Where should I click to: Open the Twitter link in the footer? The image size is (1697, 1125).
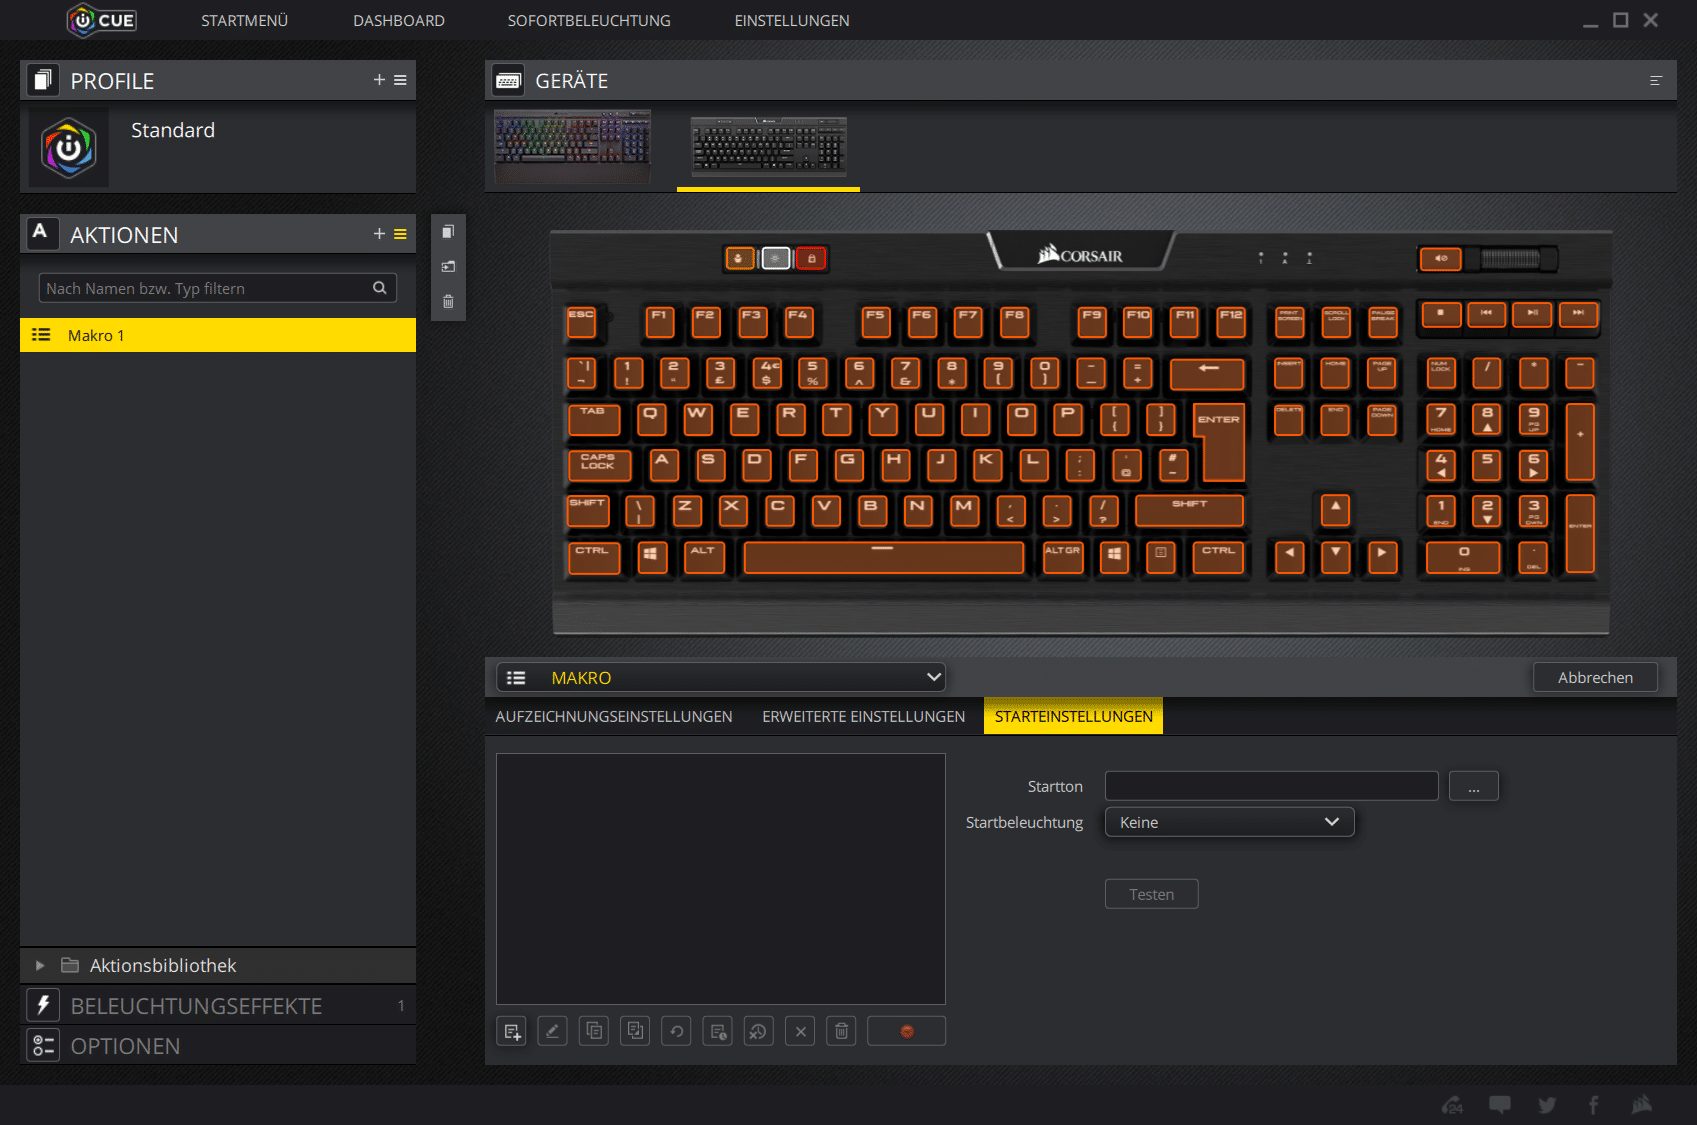tap(1547, 1105)
